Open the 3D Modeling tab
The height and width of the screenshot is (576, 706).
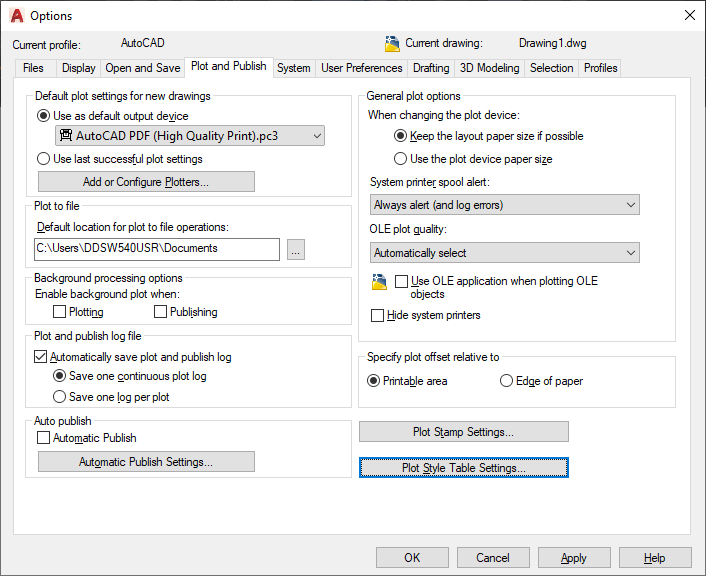(x=489, y=68)
